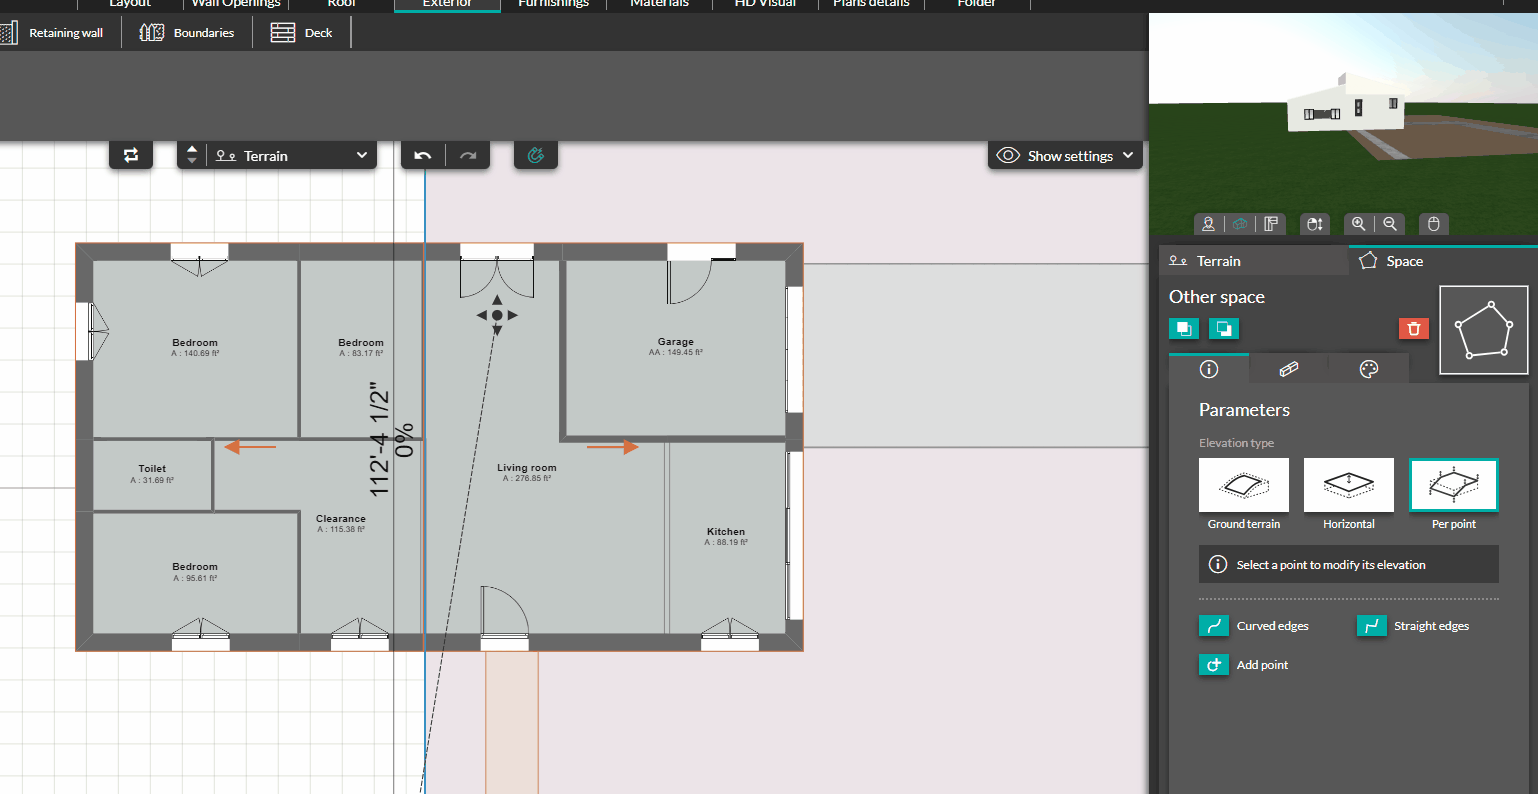Activate the magnet snapping tool in the canvas toolbar

536,155
